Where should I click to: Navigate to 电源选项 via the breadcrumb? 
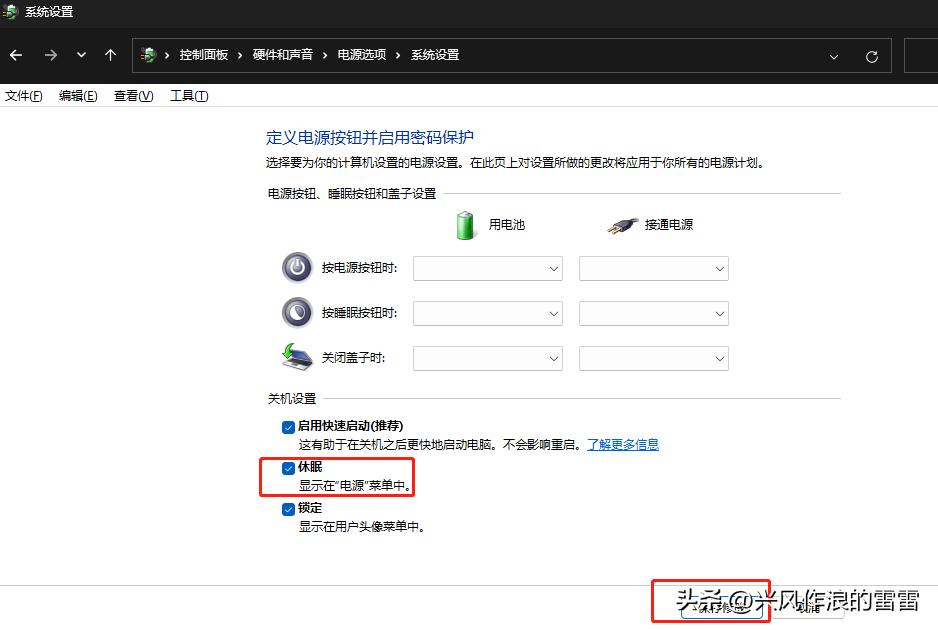coord(360,55)
